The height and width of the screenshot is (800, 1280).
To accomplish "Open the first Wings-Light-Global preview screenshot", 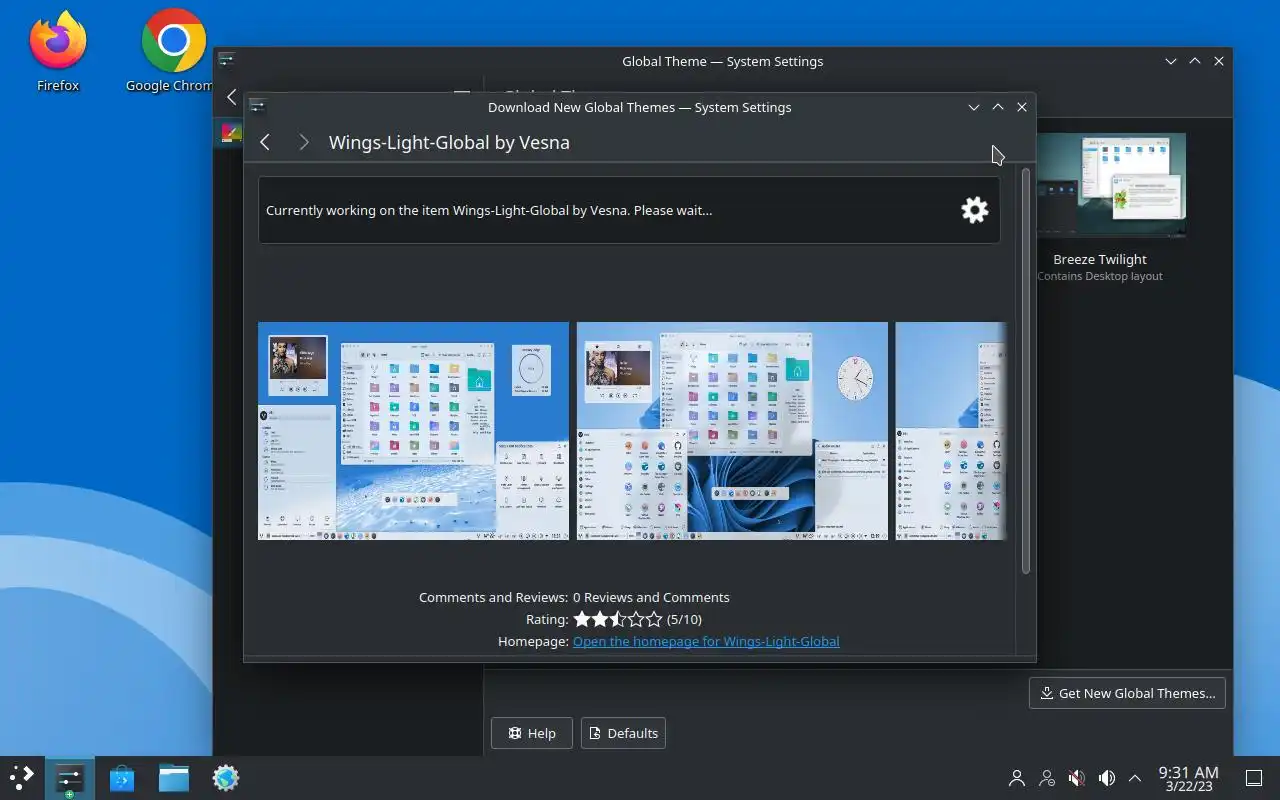I will [x=413, y=431].
